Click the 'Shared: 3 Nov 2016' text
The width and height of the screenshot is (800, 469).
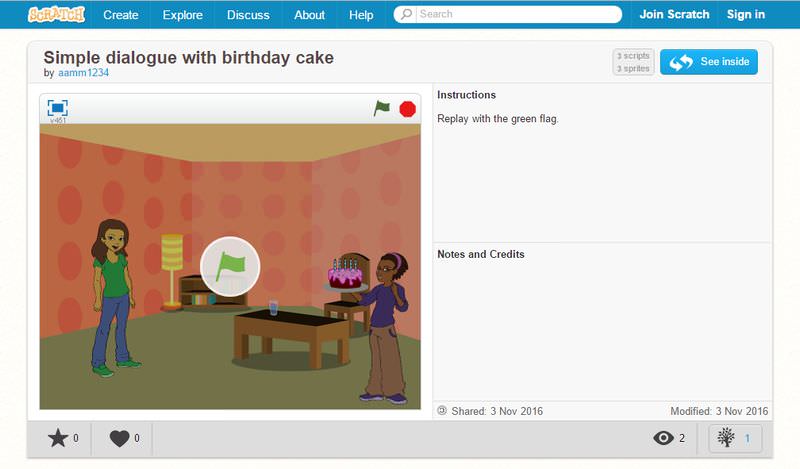(497, 411)
